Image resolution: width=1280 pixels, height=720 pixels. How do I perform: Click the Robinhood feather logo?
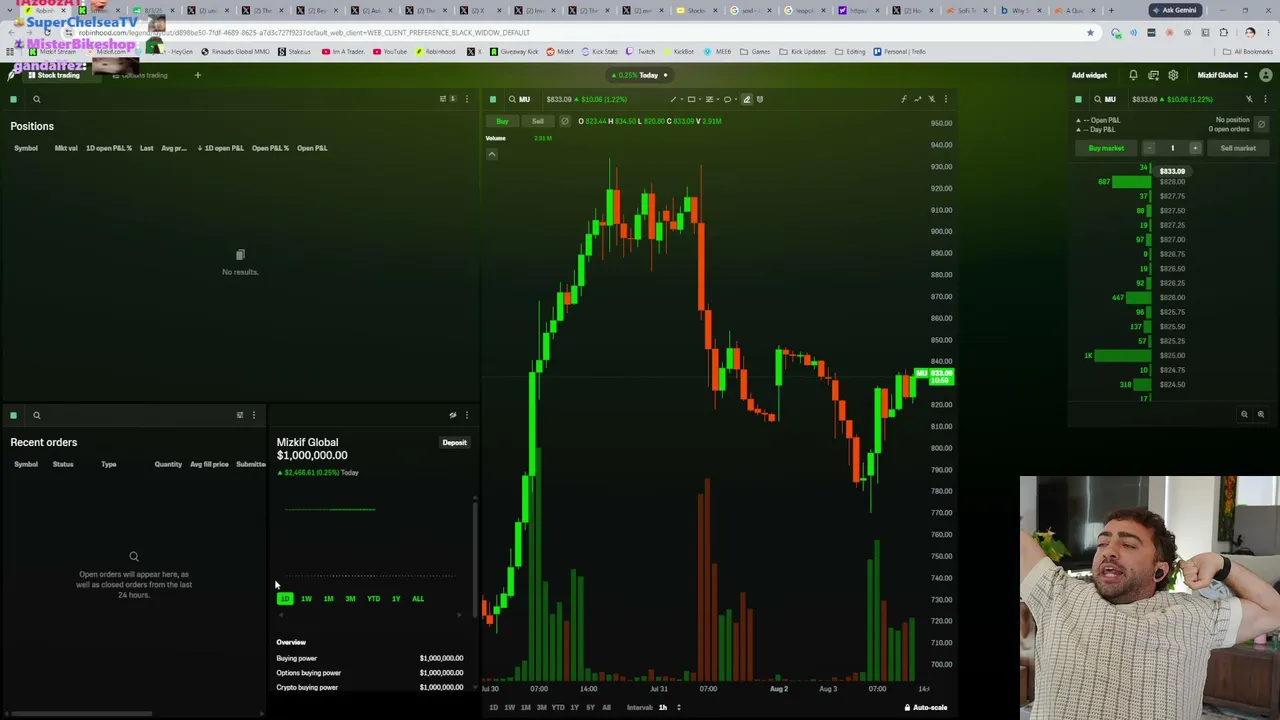tap(12, 74)
